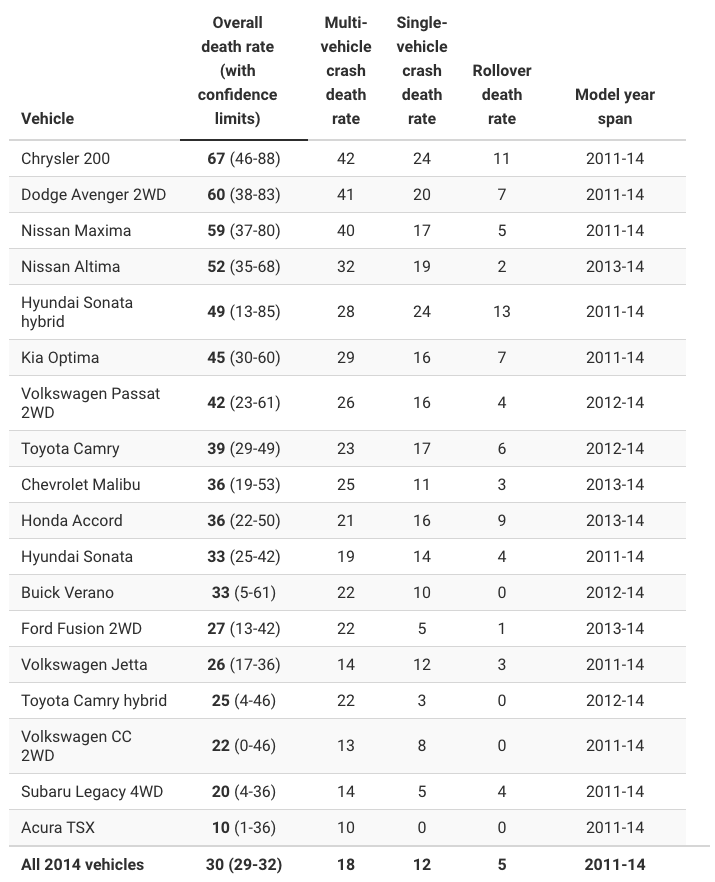
Task: Click the Chevrolet Malibu row name
Action: click(80, 484)
